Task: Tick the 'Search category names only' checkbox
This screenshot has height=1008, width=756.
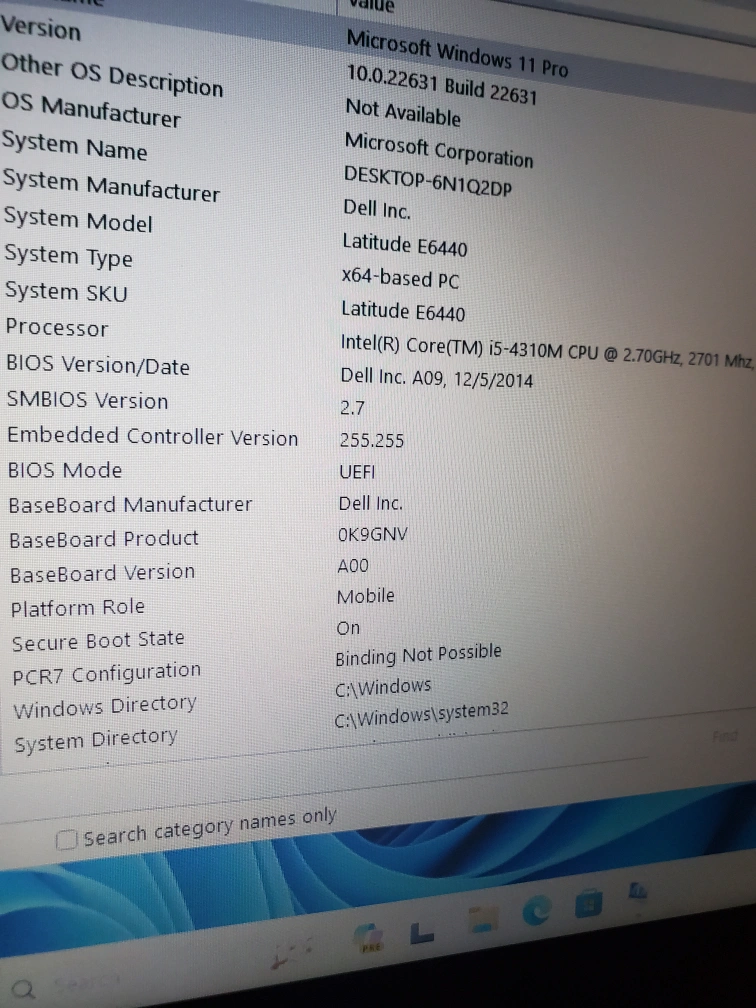Action: (x=67, y=840)
